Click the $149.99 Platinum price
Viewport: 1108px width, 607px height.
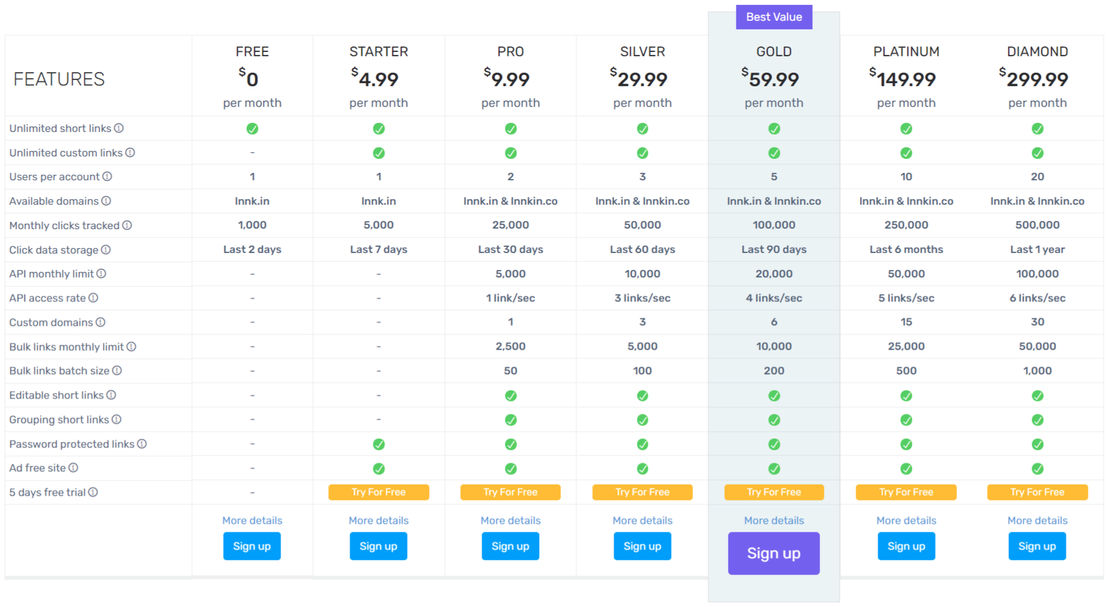903,78
